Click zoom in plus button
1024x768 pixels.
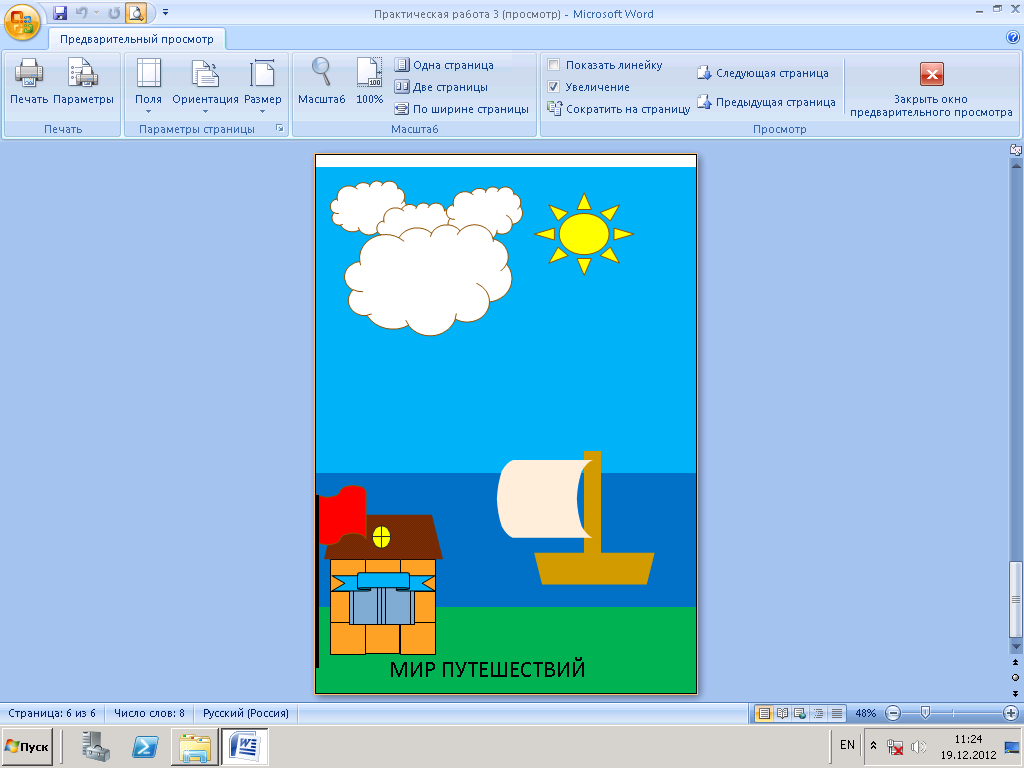point(1011,713)
